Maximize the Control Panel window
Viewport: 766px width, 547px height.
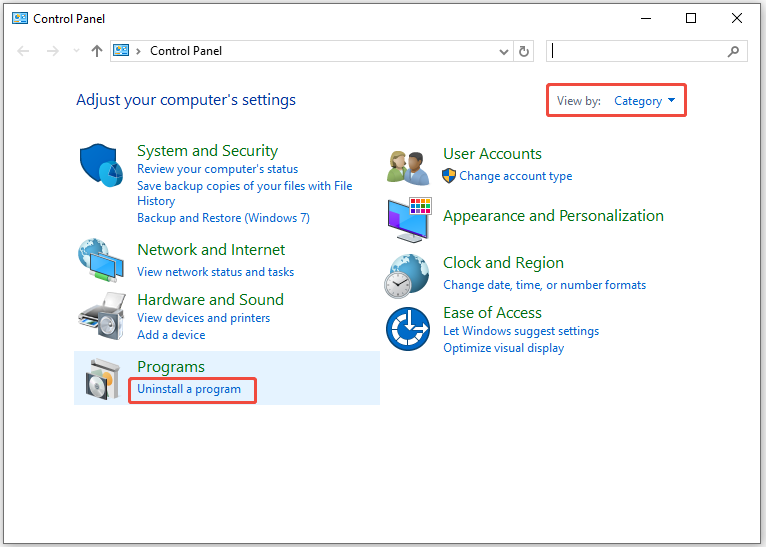pos(691,19)
